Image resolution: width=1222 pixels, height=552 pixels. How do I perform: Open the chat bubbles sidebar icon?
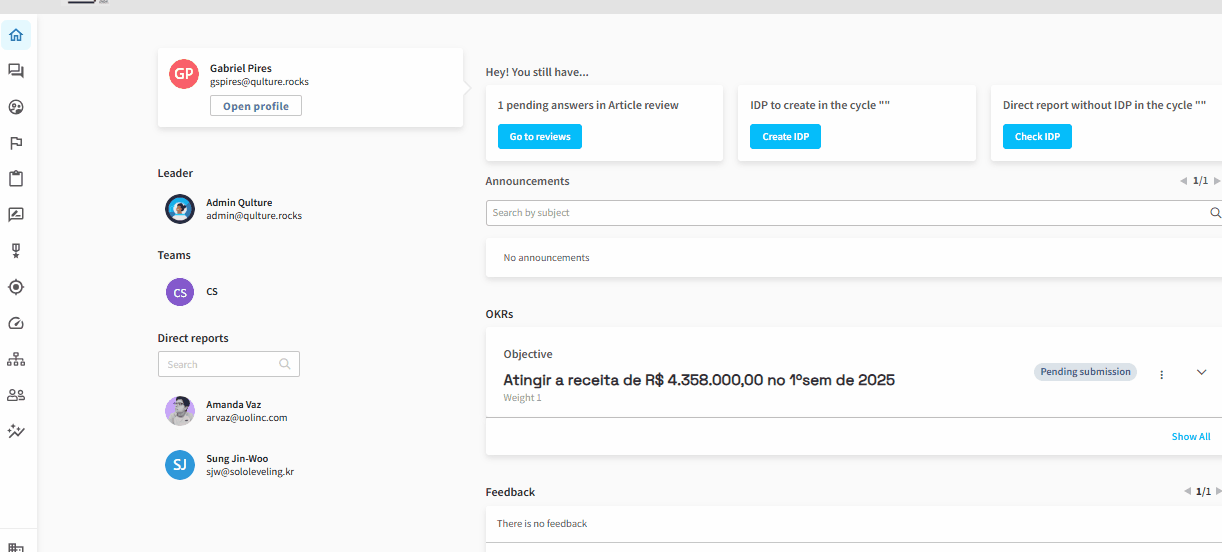pos(16,71)
